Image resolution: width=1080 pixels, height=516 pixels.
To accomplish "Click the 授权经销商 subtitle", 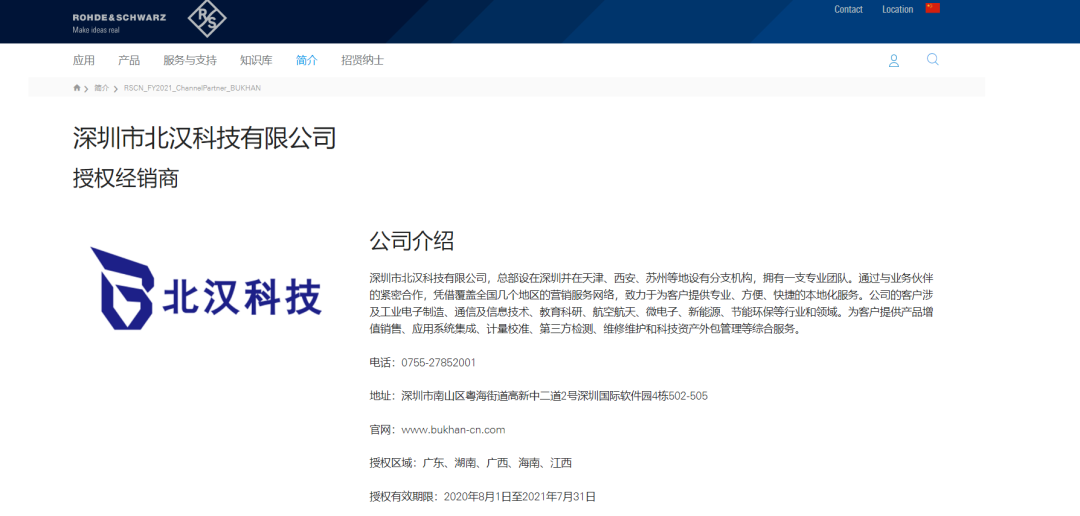I will pos(126,178).
